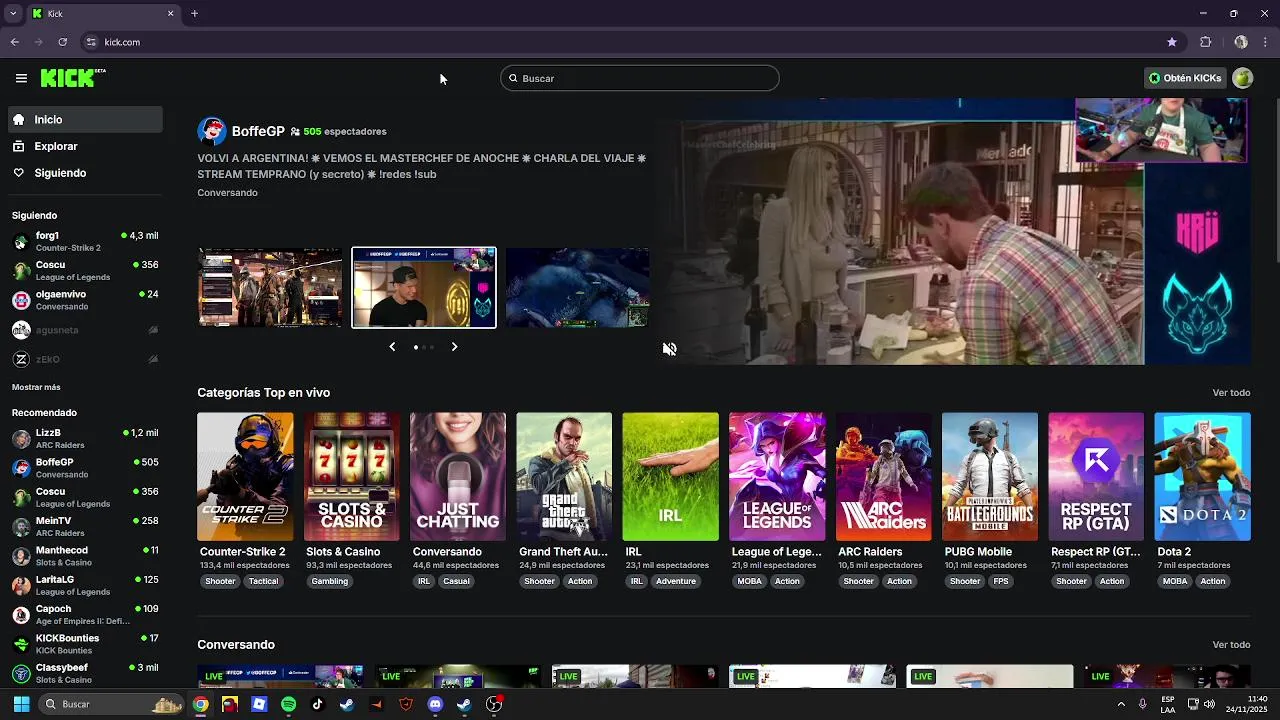Viewport: 1280px width, 720px height.
Task: Open ARC Raiders category card
Action: click(x=884, y=477)
